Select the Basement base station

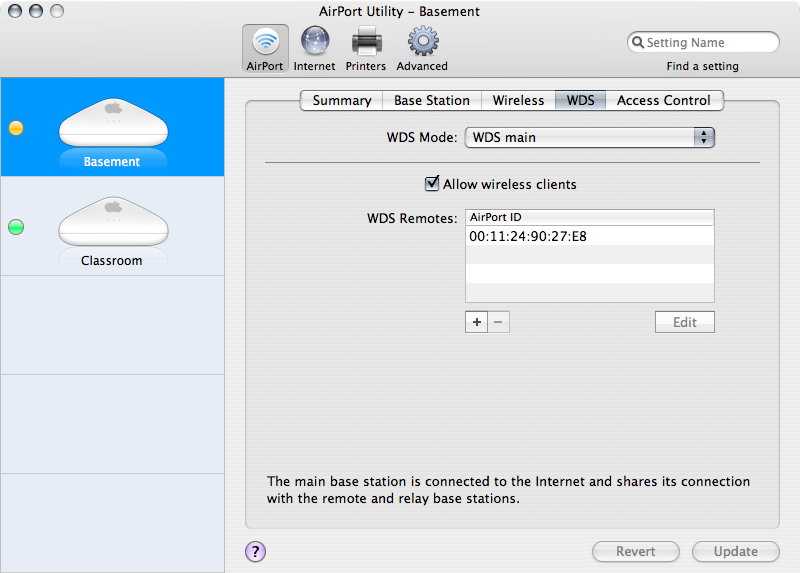click(112, 127)
